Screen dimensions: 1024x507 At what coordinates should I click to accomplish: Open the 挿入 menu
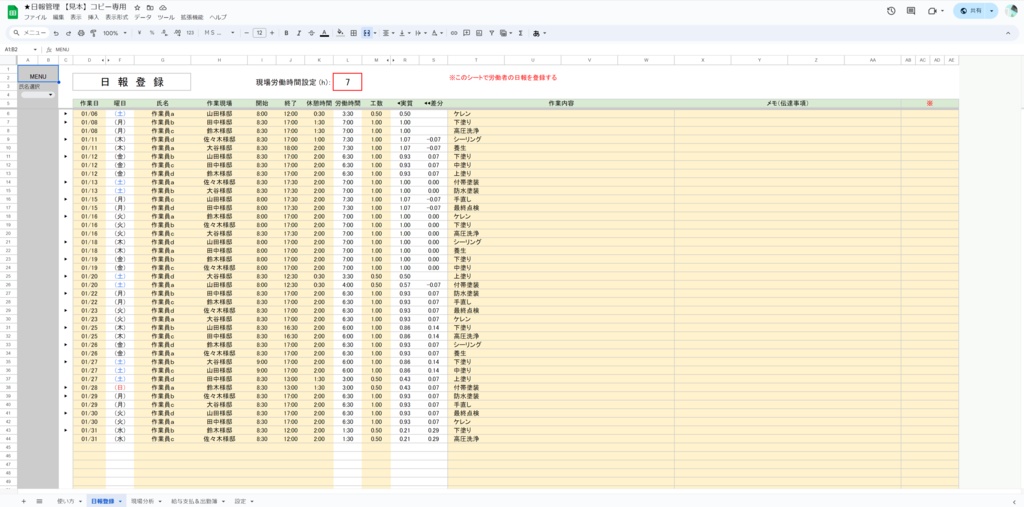[x=93, y=17]
